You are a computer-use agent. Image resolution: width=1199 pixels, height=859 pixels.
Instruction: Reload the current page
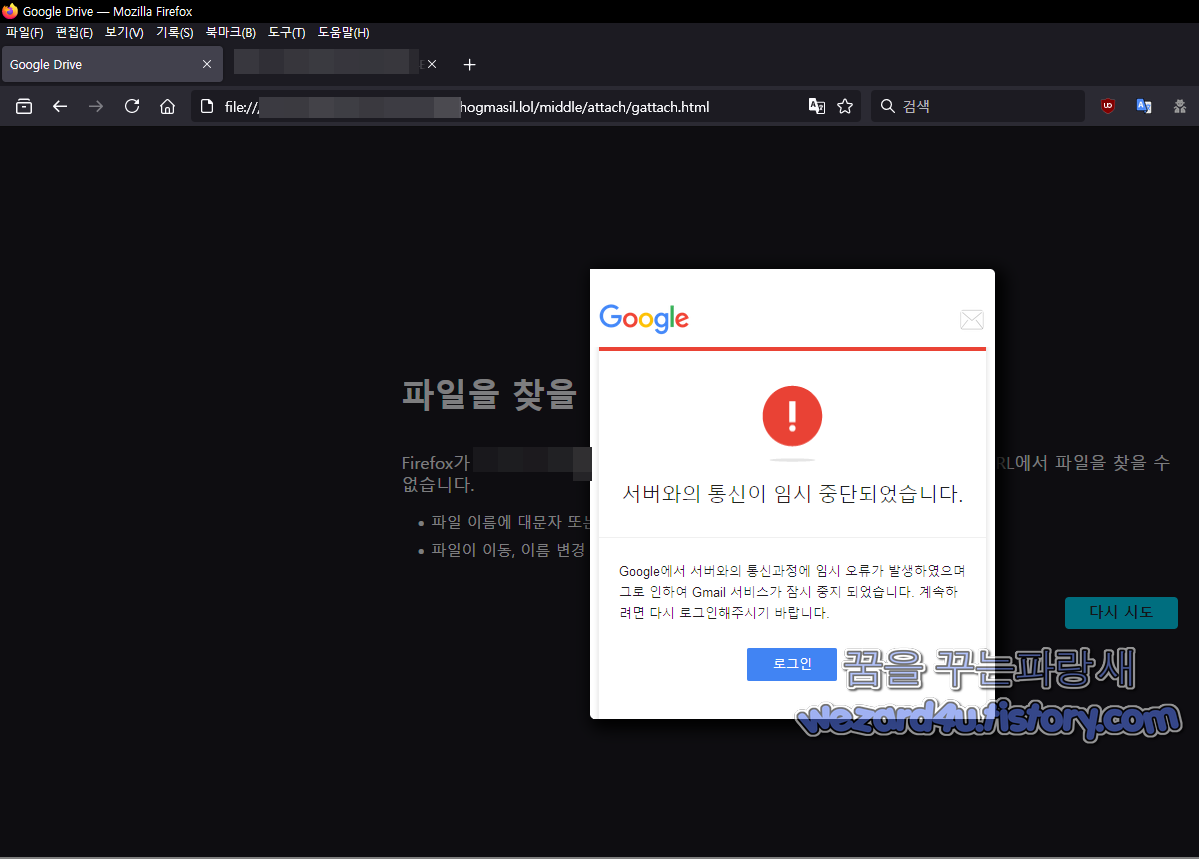pos(132,106)
